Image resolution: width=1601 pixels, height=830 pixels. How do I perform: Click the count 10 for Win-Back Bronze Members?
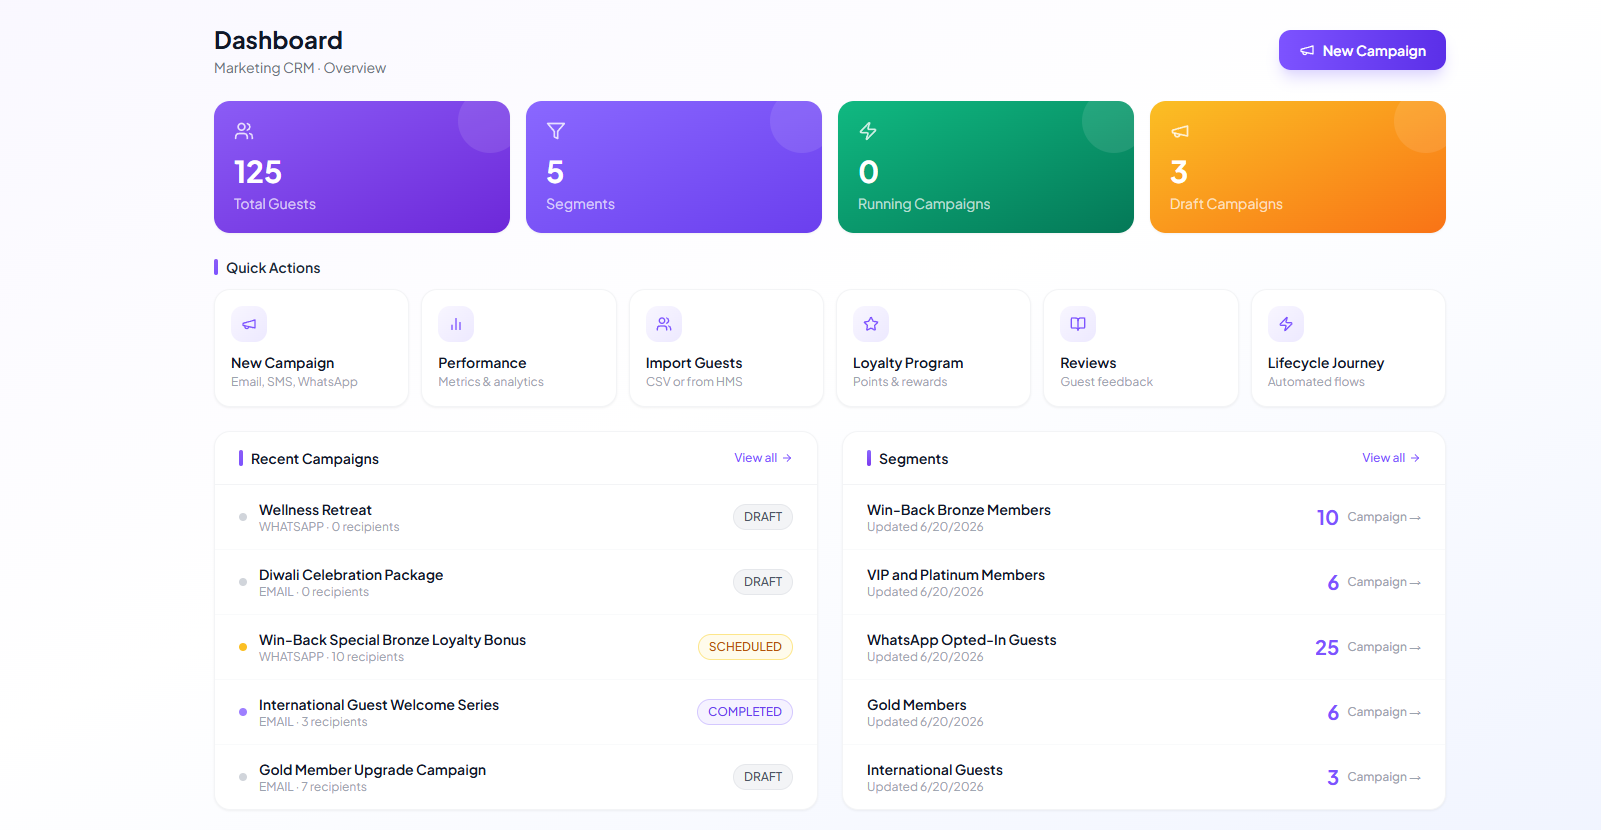coord(1327,518)
